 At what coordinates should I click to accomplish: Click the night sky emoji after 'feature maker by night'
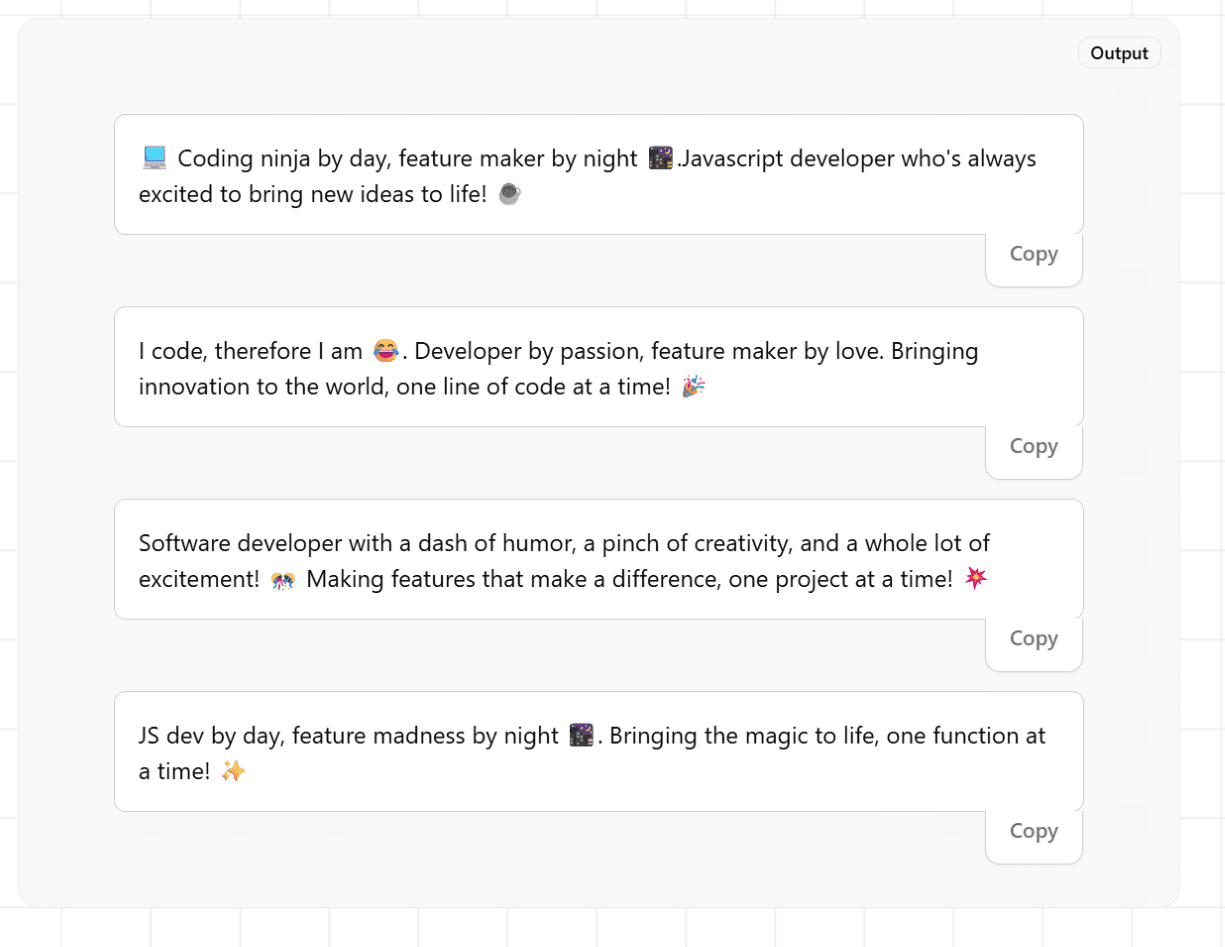tap(660, 158)
